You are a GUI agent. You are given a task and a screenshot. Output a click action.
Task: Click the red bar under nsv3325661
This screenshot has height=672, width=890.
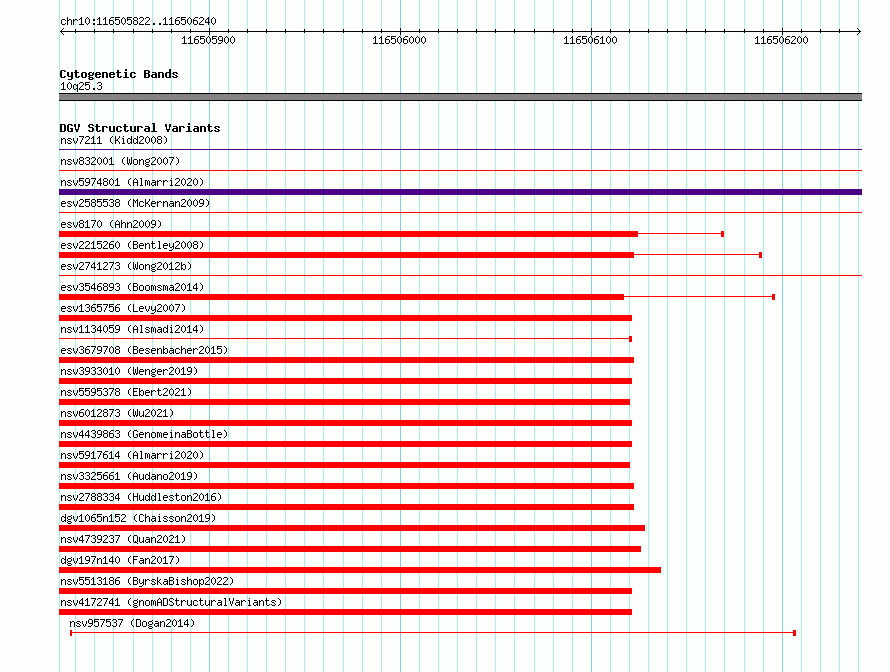pyautogui.click(x=346, y=486)
